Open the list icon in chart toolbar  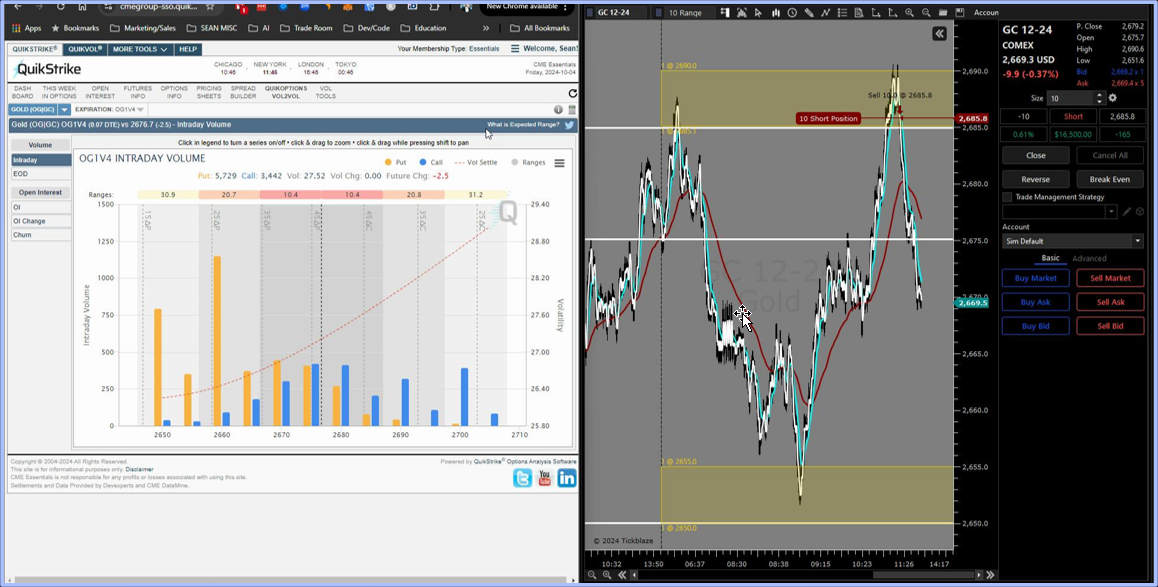click(x=842, y=13)
